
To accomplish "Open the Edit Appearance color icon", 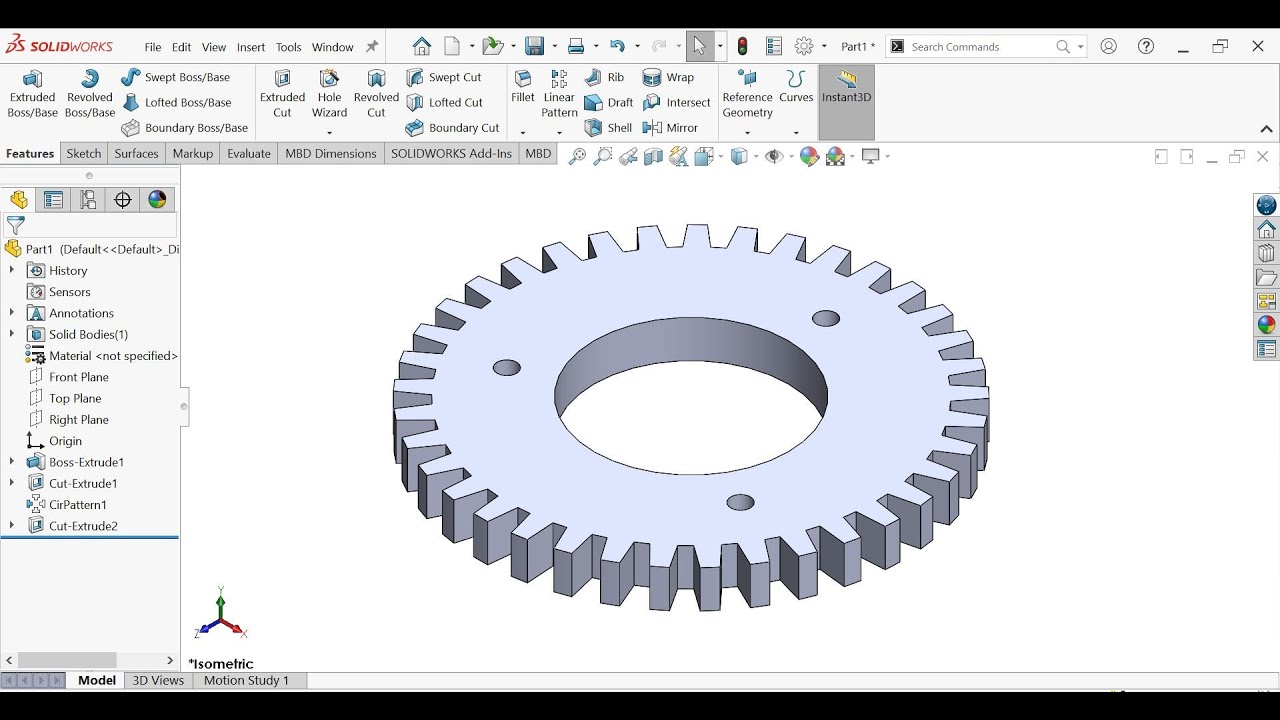I will click(810, 156).
